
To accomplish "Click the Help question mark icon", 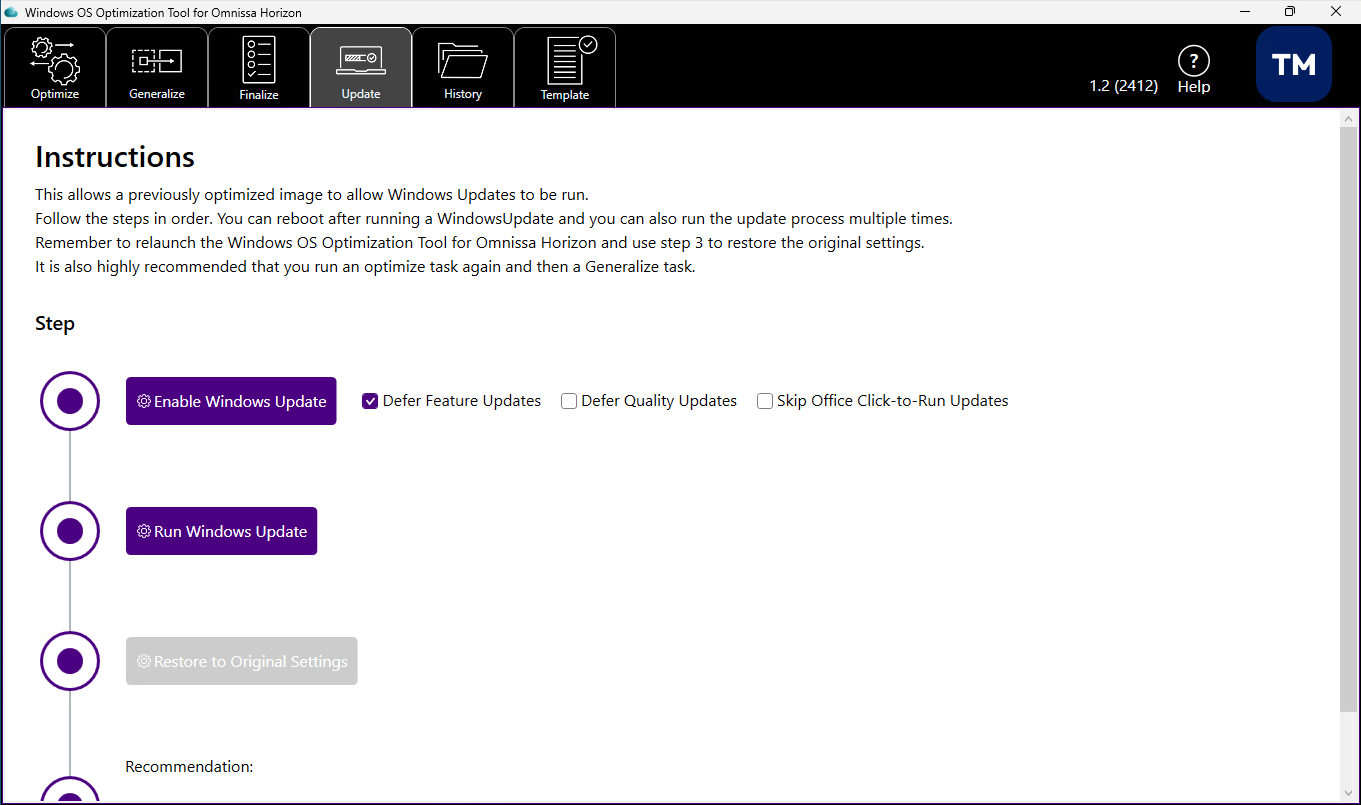I will tap(1194, 62).
